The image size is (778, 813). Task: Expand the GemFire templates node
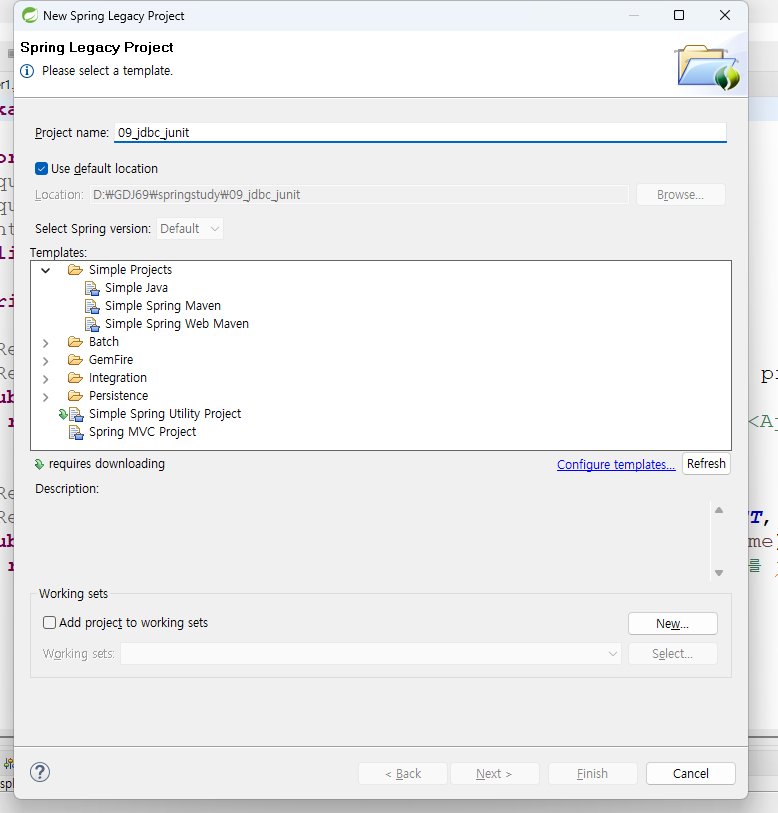(x=46, y=361)
